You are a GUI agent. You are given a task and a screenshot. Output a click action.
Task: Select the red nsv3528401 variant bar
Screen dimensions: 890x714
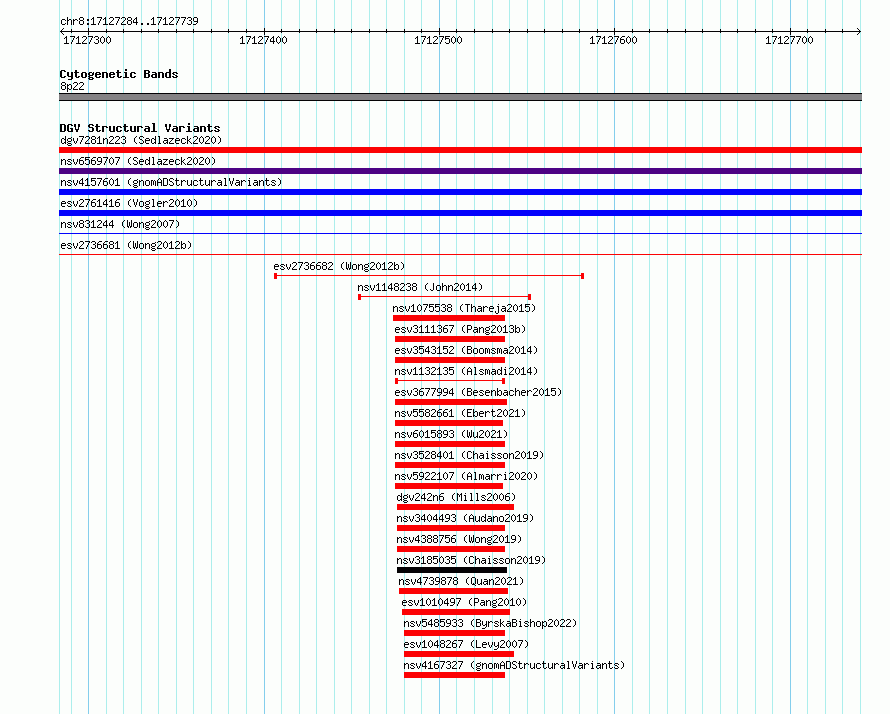450,465
